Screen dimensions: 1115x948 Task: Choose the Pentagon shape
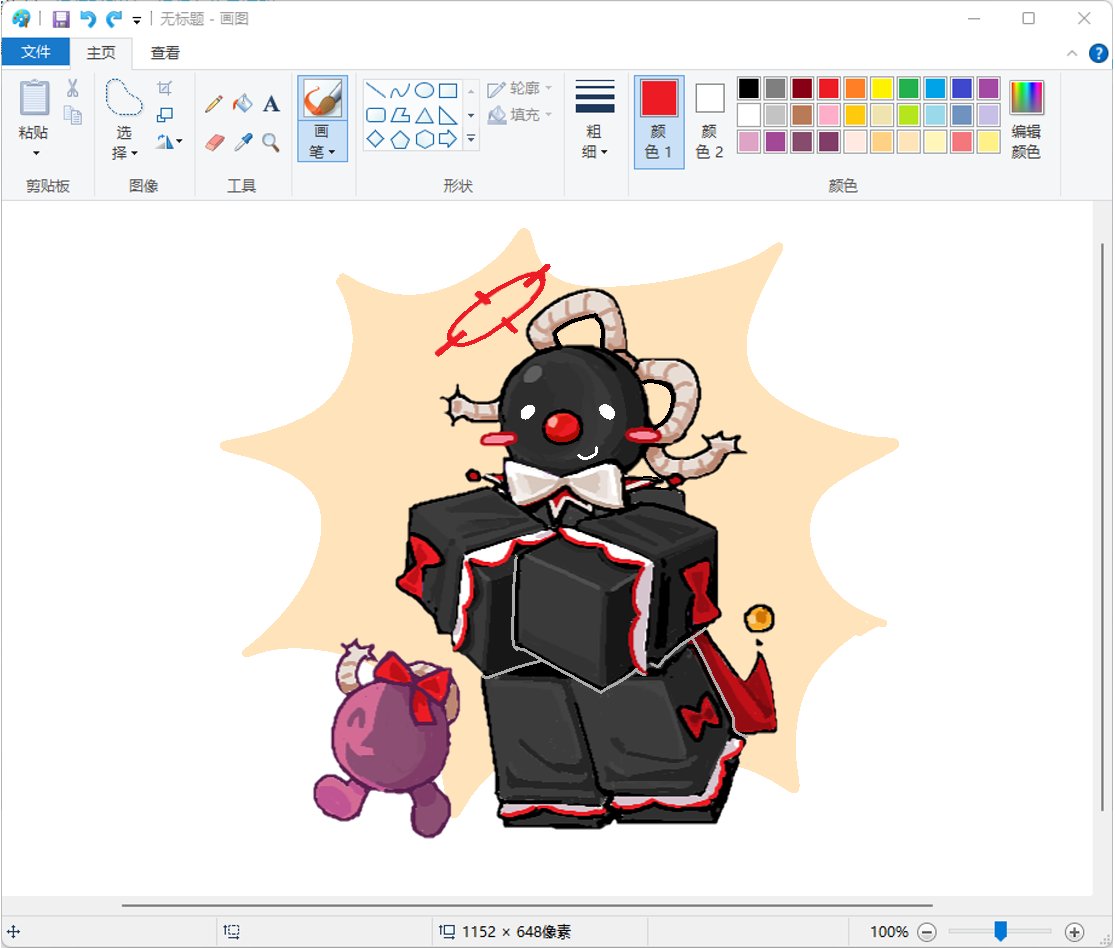pos(400,139)
